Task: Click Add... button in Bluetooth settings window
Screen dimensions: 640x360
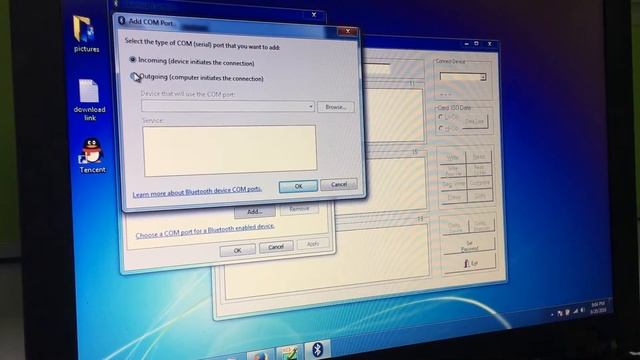Action: [x=255, y=212]
